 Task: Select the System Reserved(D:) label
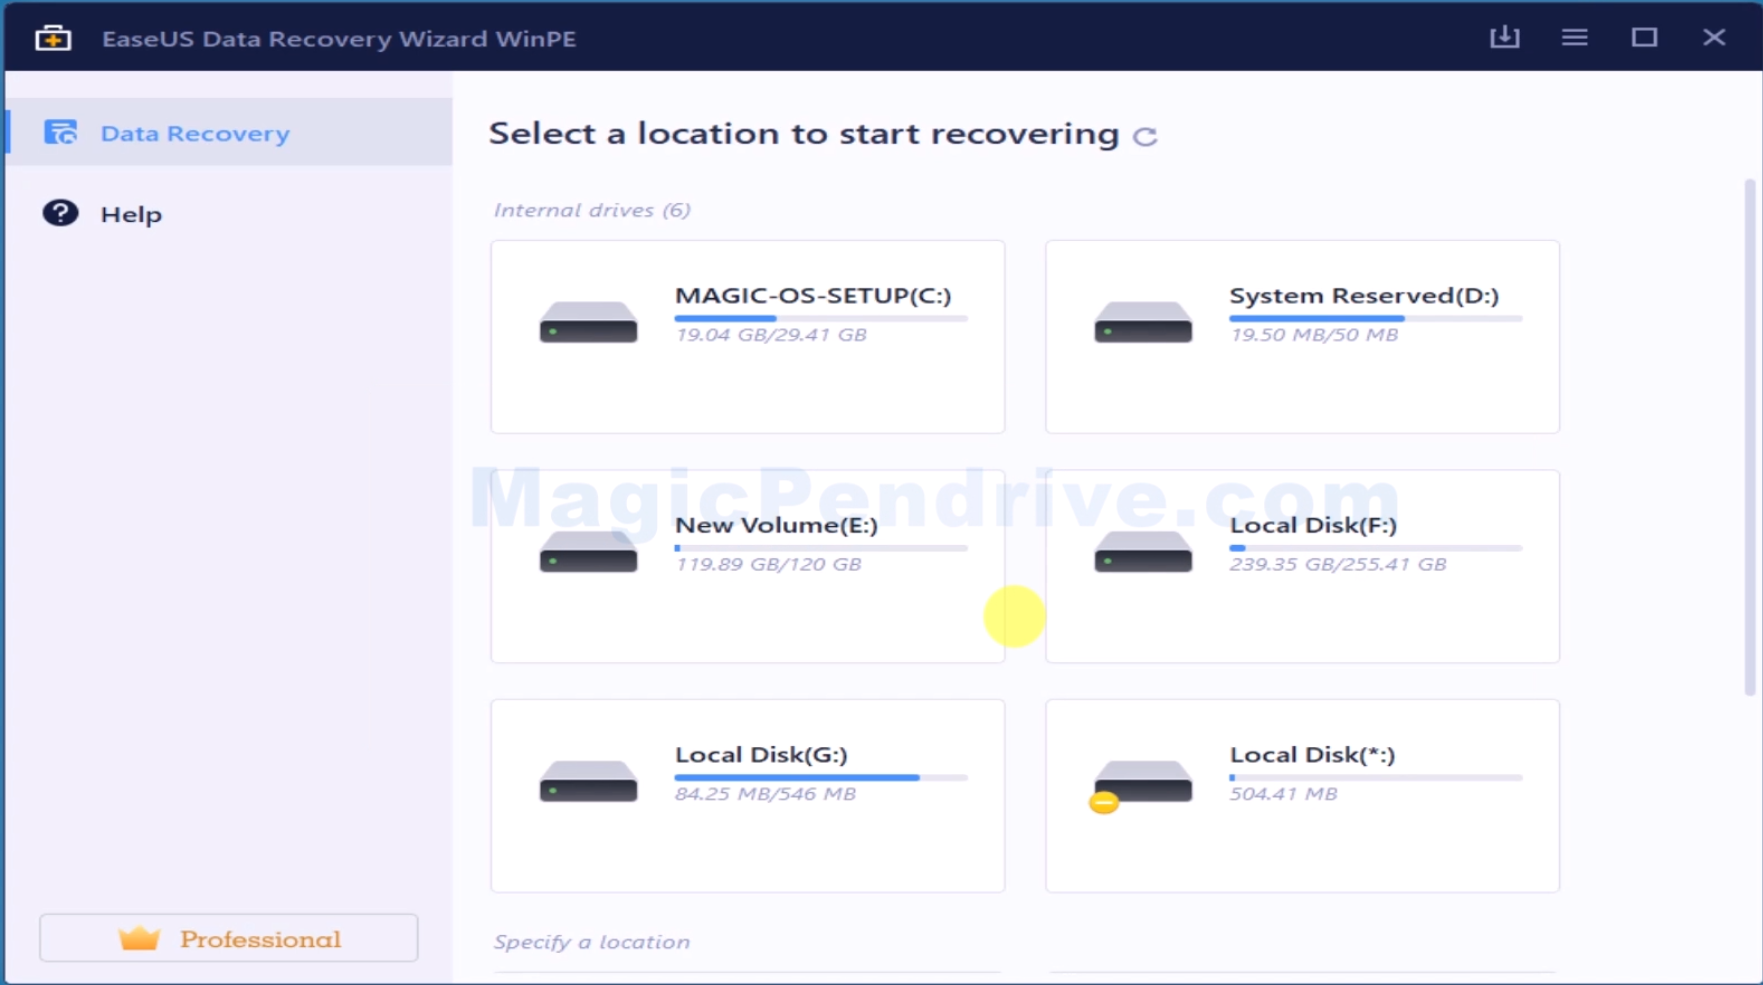click(x=1364, y=296)
